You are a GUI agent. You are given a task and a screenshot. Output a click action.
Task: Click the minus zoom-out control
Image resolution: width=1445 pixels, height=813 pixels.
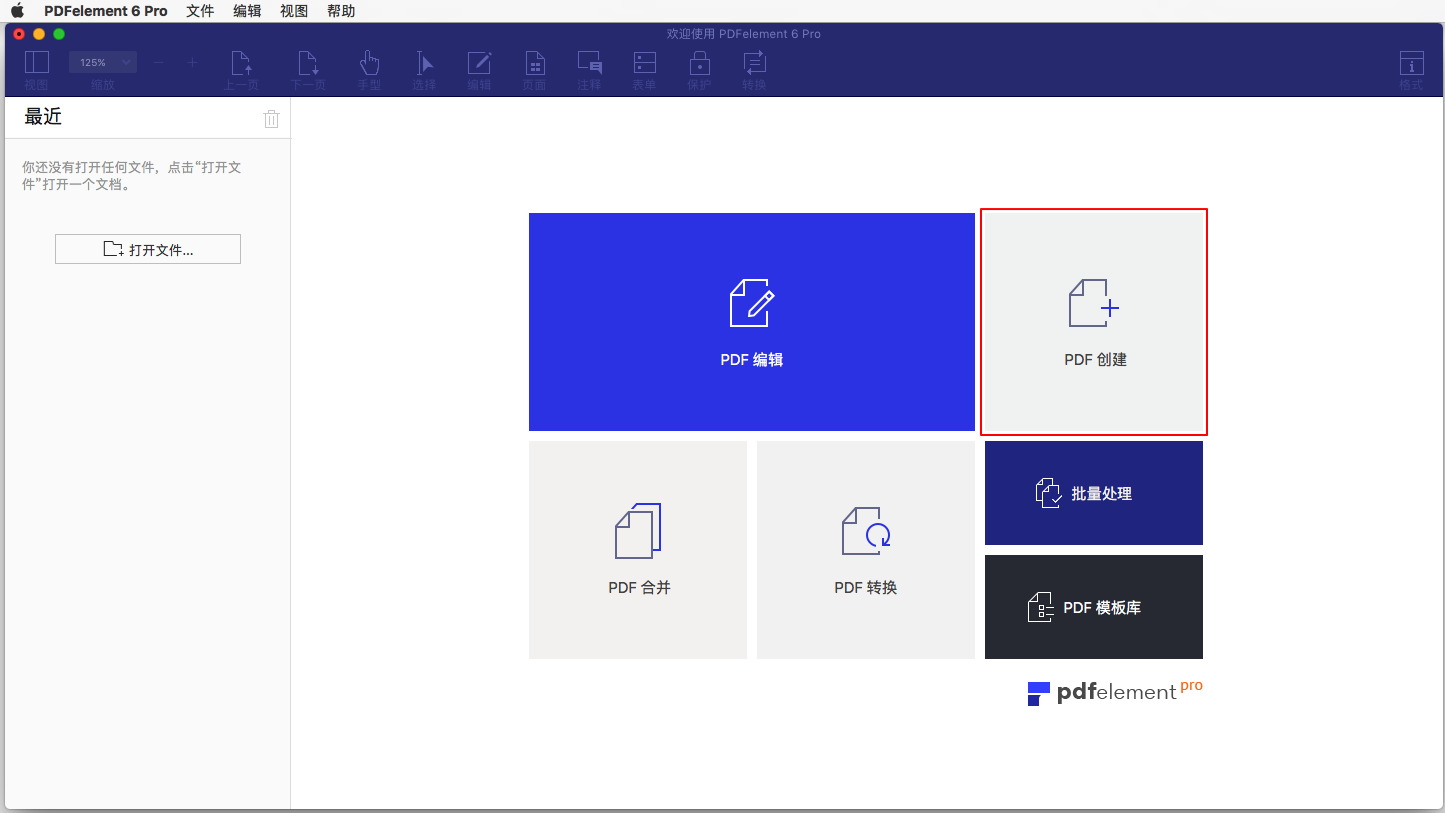[158, 61]
